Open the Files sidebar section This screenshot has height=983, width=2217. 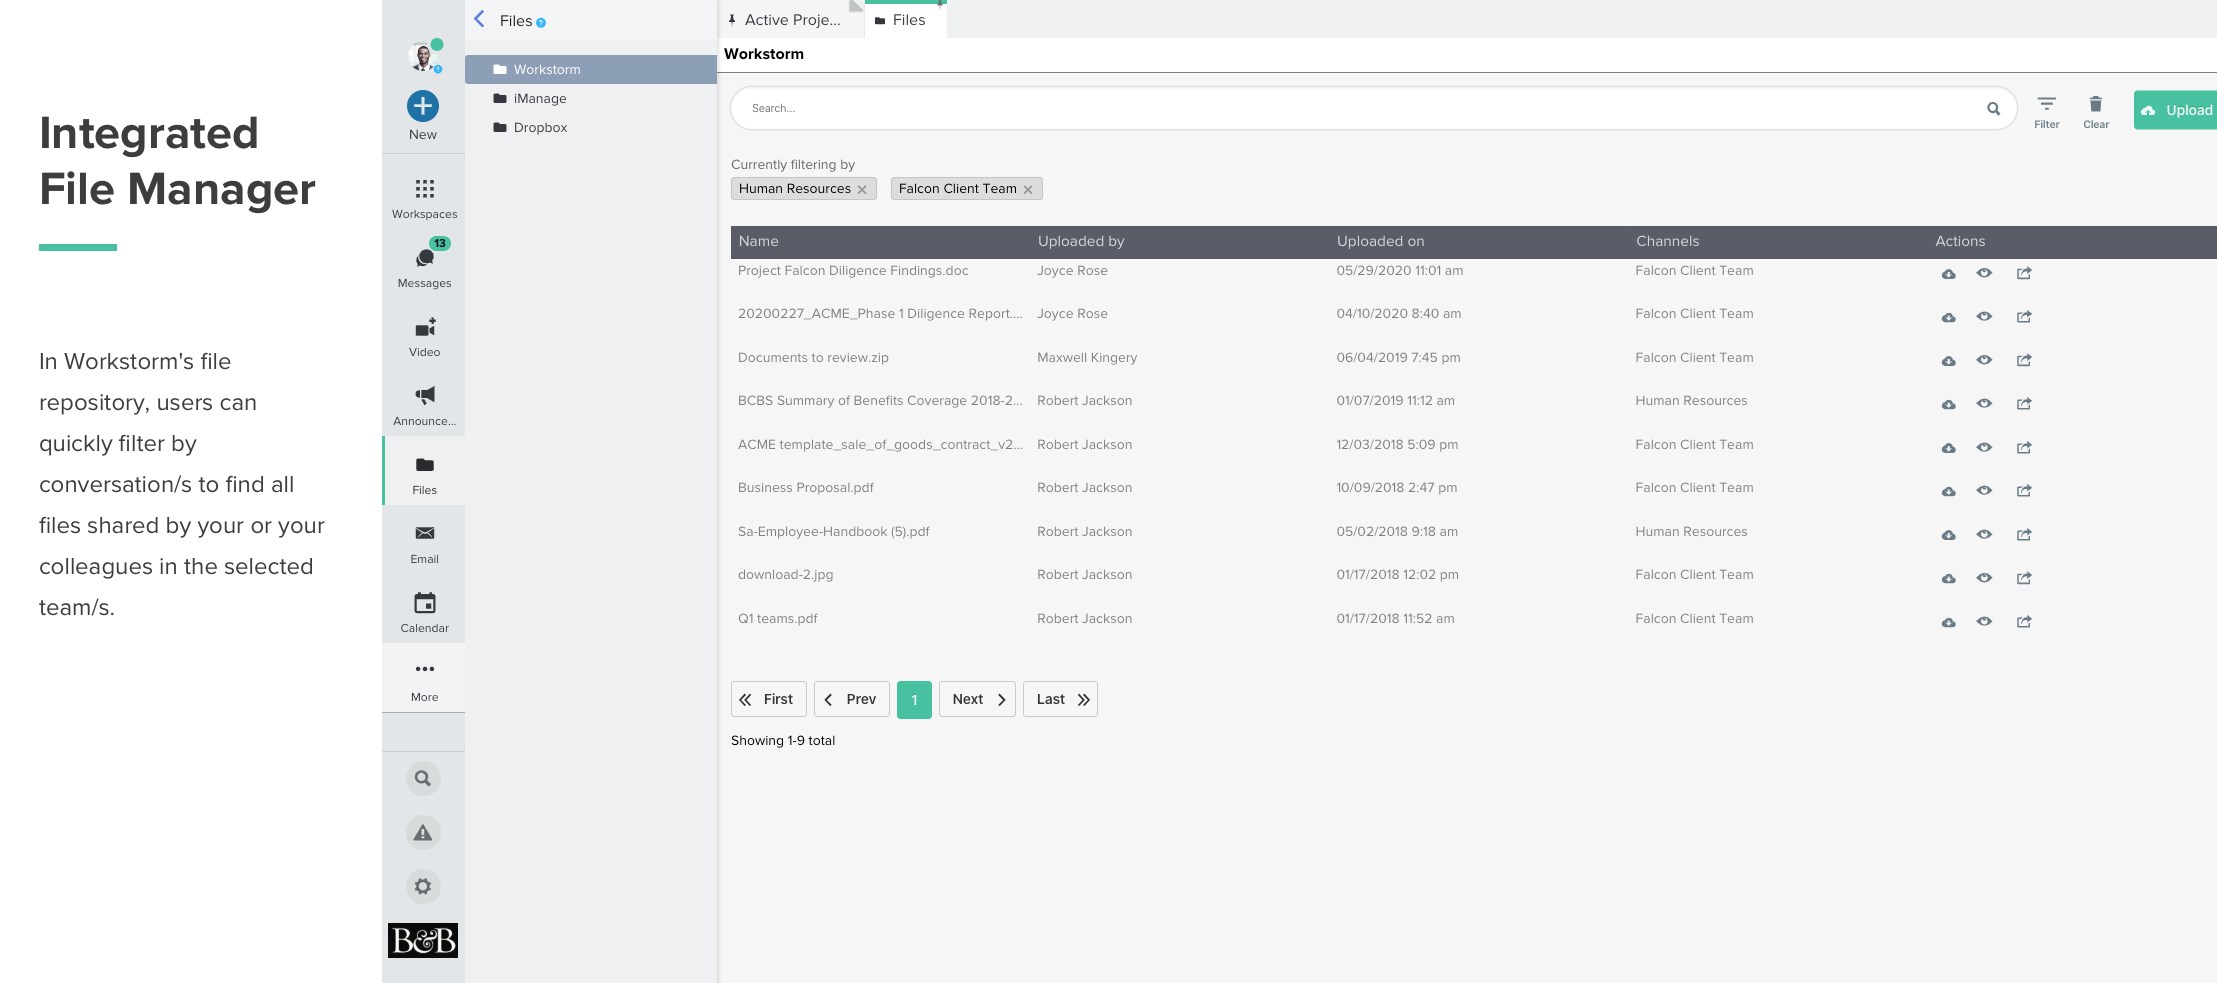424,471
